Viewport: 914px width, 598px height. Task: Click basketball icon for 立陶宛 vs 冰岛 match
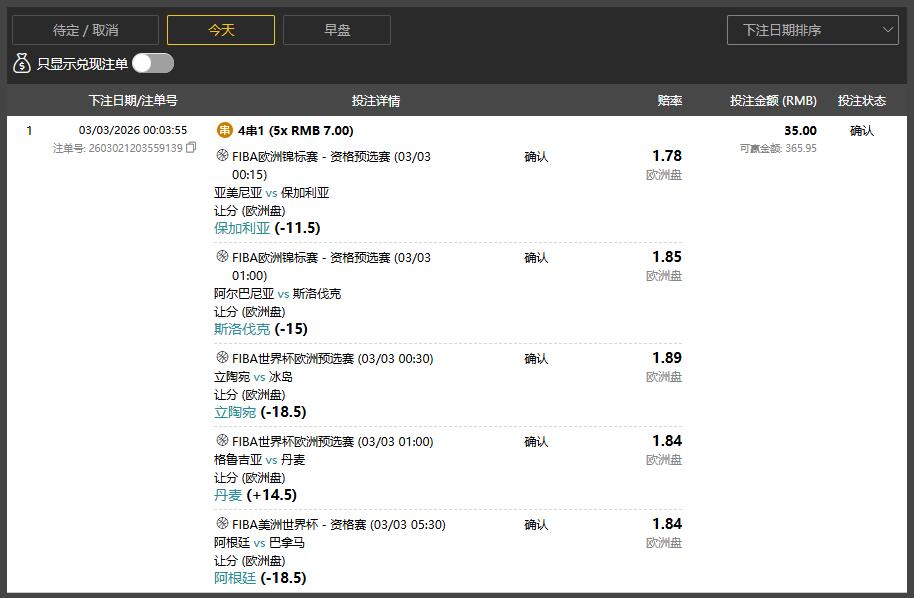[x=222, y=357]
